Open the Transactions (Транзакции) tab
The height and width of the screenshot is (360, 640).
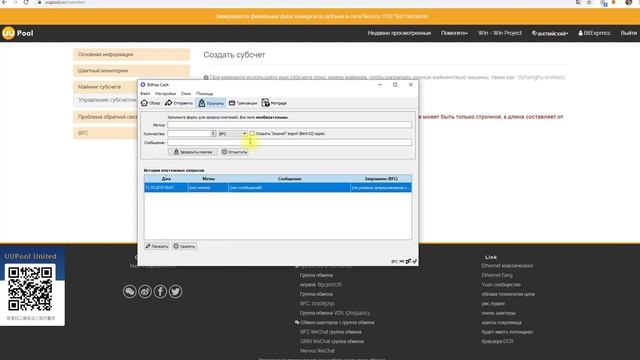(x=243, y=103)
